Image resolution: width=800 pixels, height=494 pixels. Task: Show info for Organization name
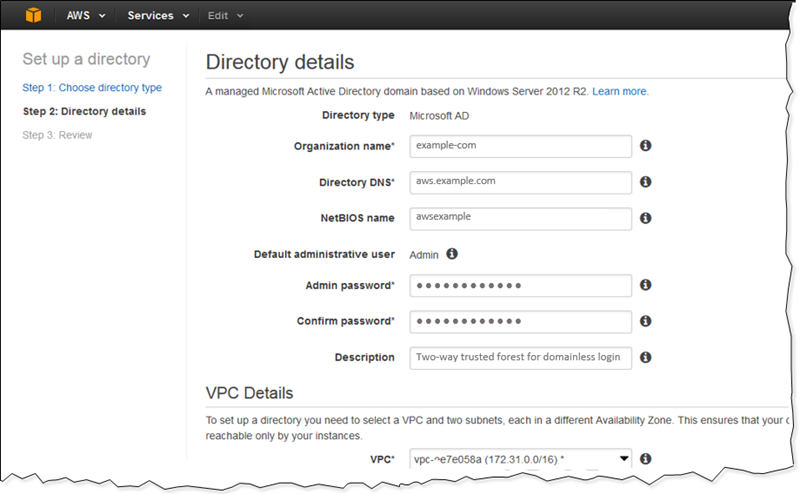point(645,146)
